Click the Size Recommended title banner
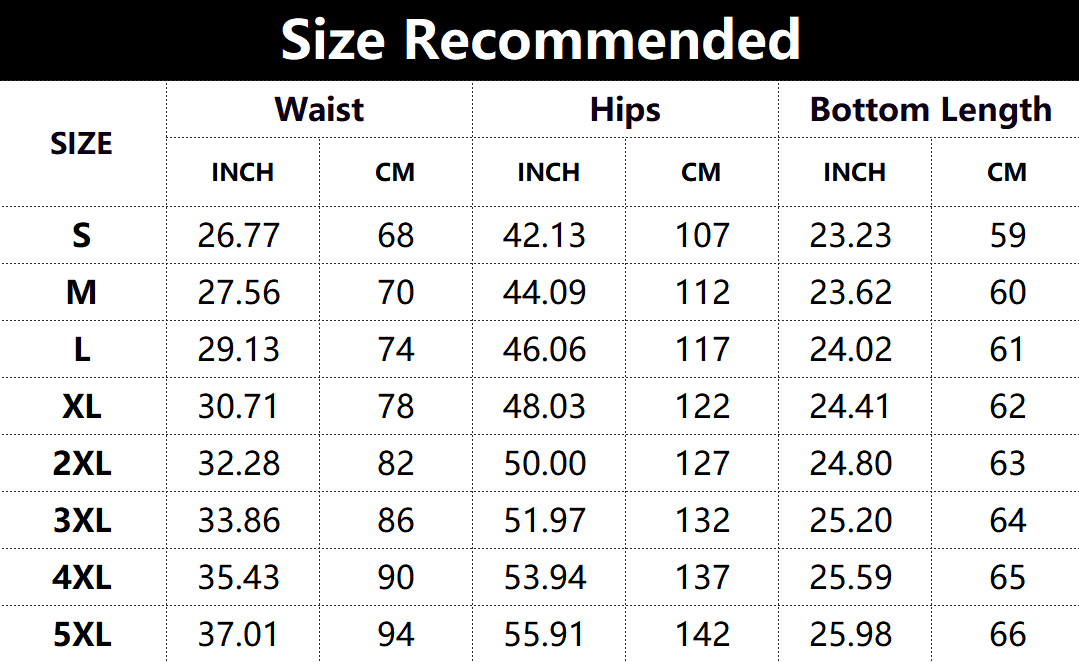Screen dimensions: 1079x662 [x=540, y=40]
